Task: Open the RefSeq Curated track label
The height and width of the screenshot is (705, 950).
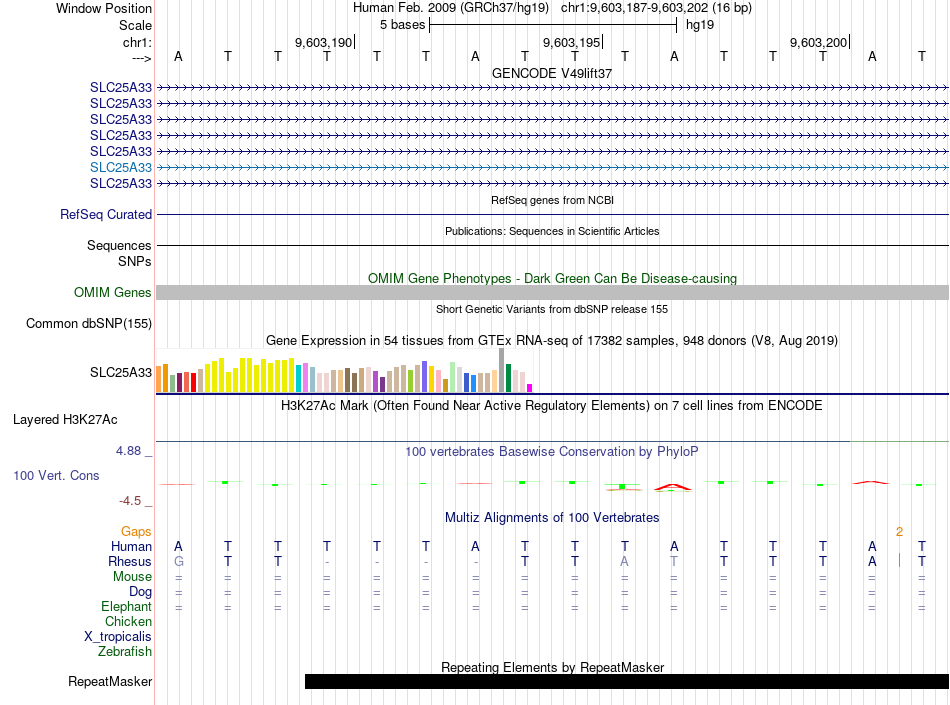Action: [x=106, y=214]
